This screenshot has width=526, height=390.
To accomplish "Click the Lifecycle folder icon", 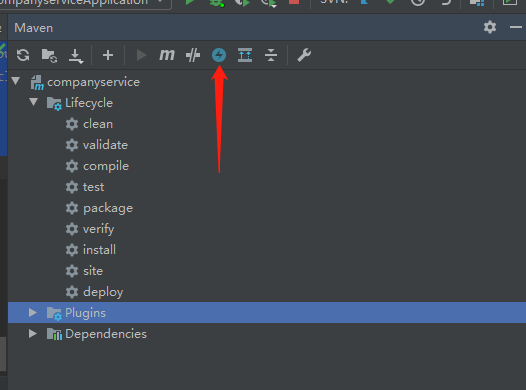I will [x=54, y=104].
